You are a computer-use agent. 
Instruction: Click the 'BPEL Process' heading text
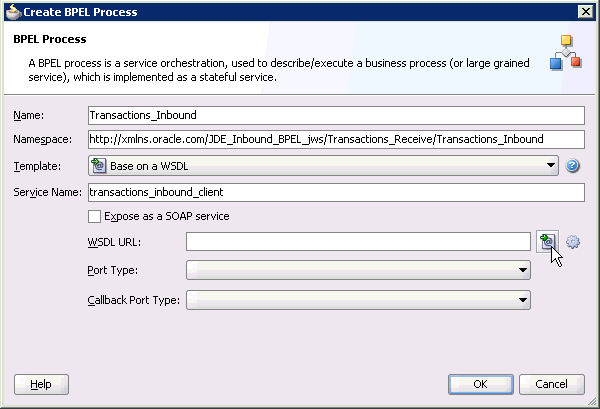(x=50, y=39)
